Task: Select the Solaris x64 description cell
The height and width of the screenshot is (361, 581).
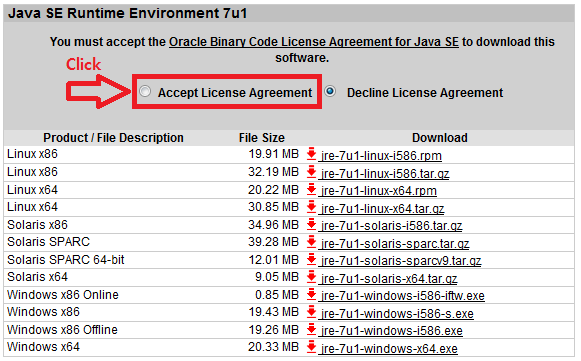Action: 37,277
